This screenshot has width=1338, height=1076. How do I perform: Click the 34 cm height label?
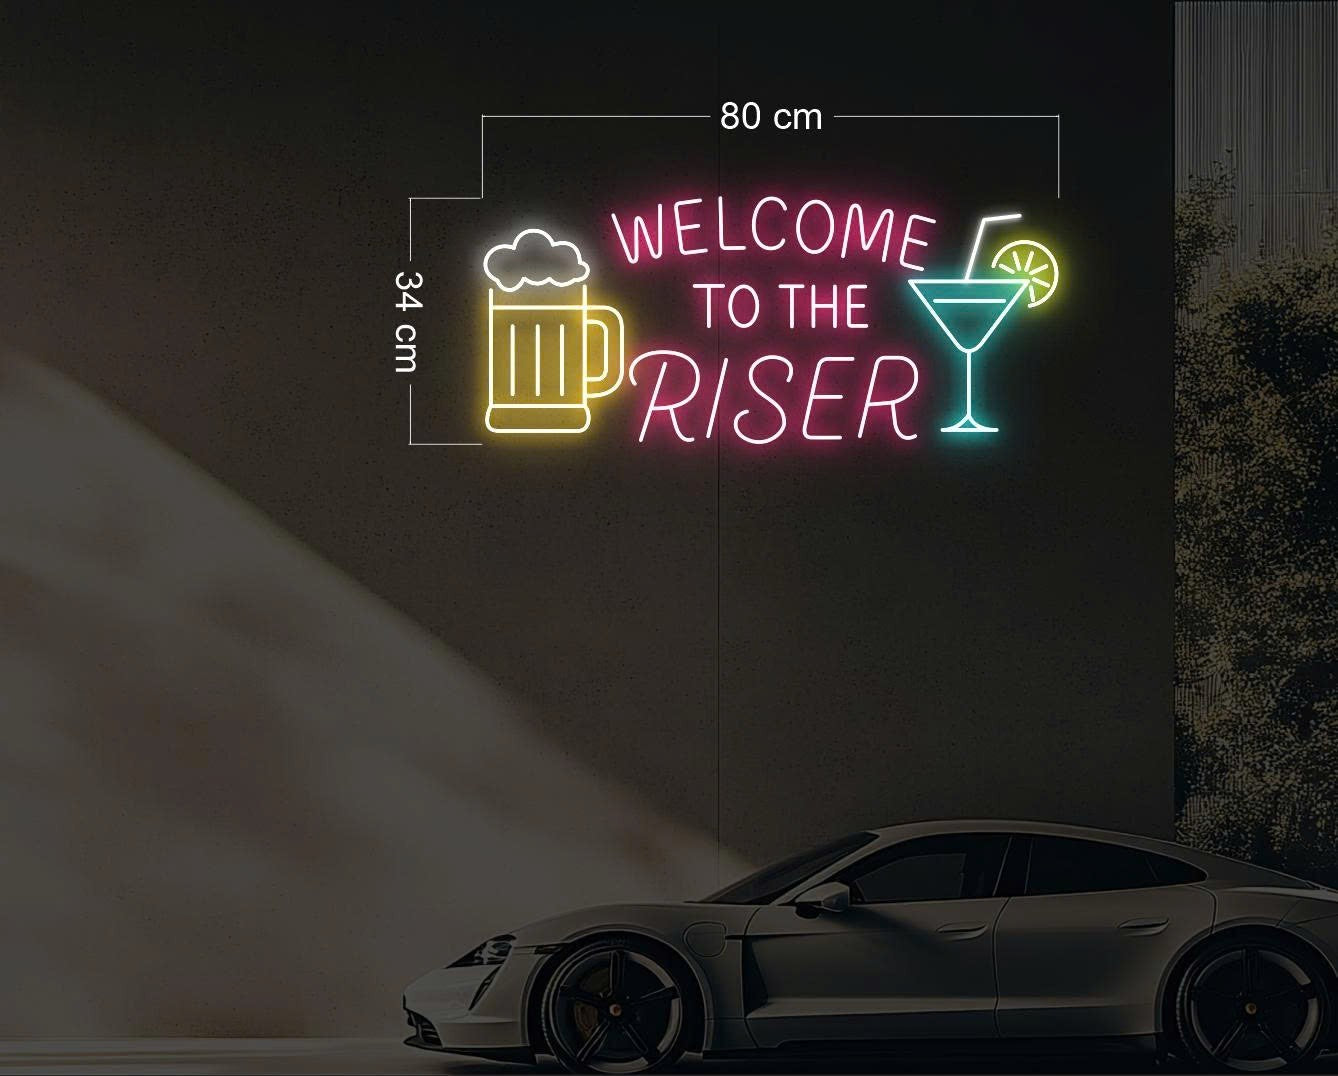[x=406, y=321]
